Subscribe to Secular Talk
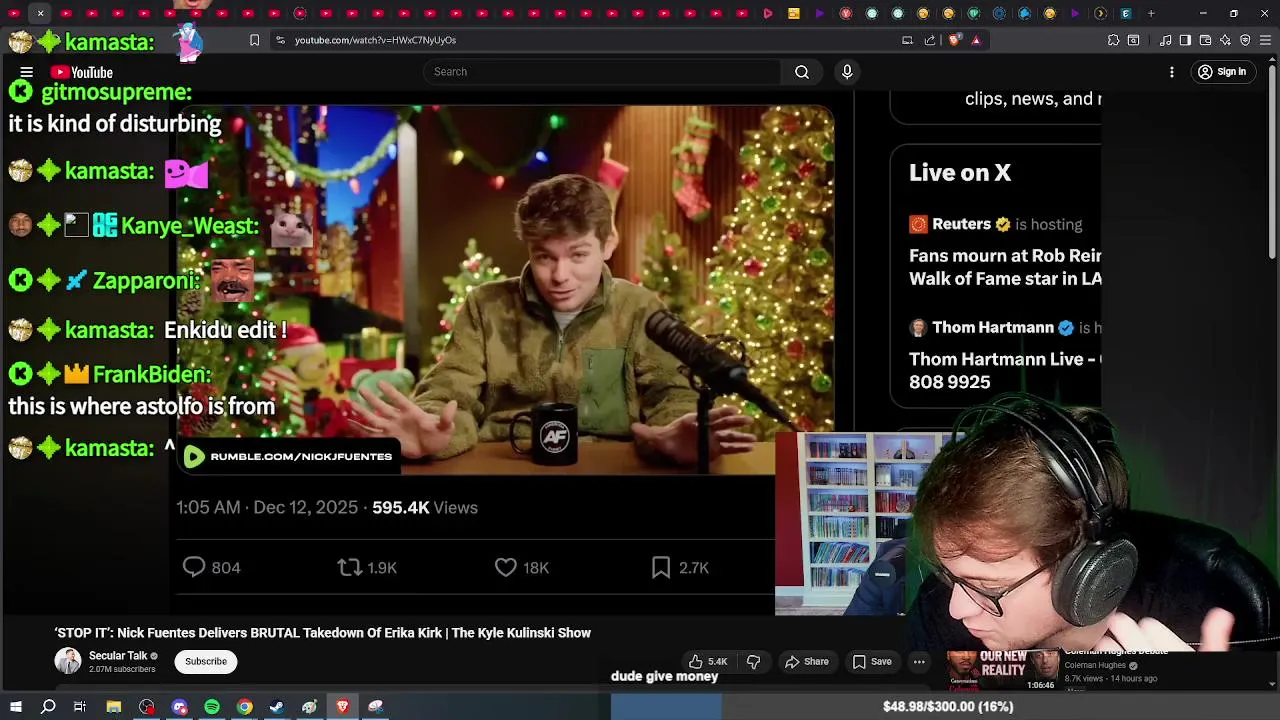 (x=206, y=661)
